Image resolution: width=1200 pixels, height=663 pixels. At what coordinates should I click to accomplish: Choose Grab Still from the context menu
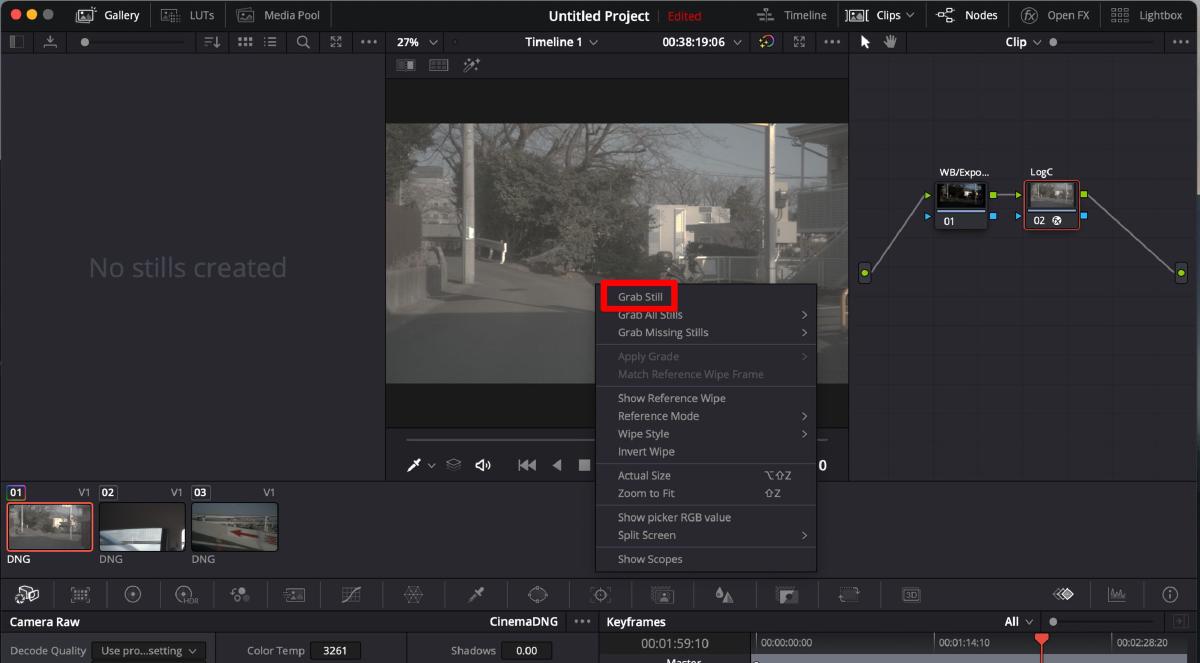click(x=640, y=297)
